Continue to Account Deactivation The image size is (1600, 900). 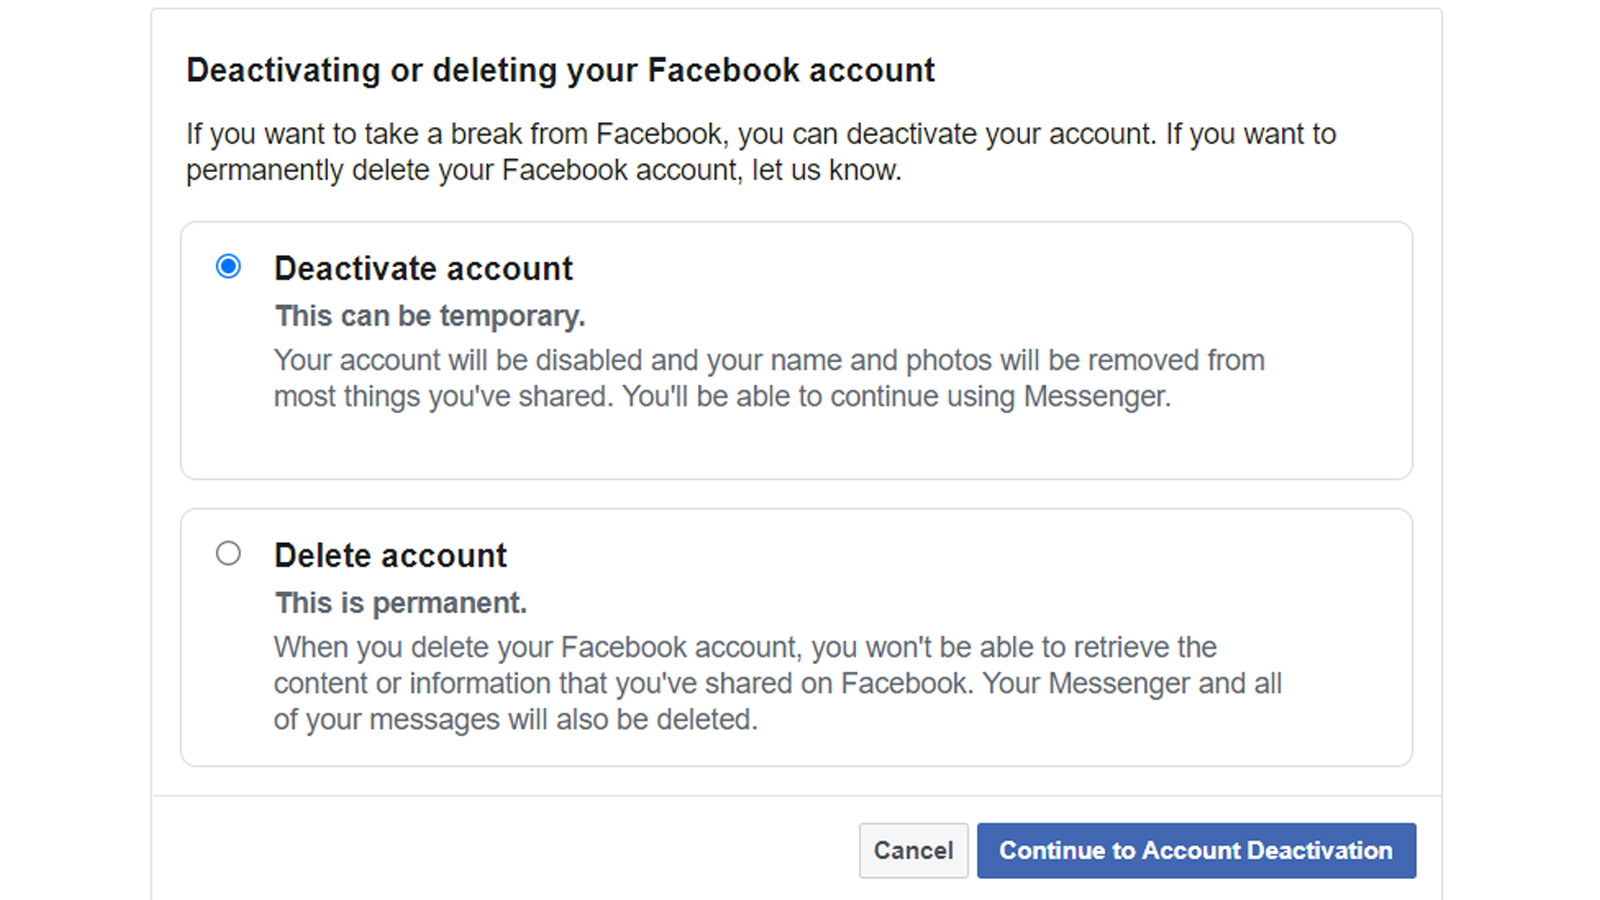point(1196,851)
